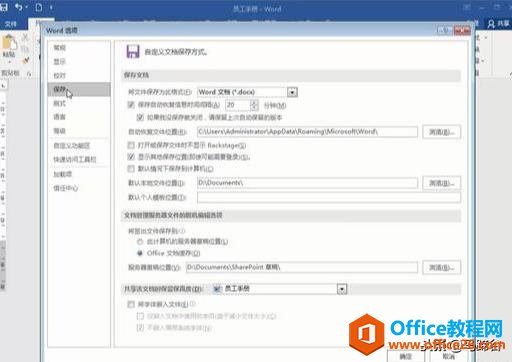
Task: Toggle 打开或保存文件时不显示 Backstage checkbox
Action: (x=131, y=145)
